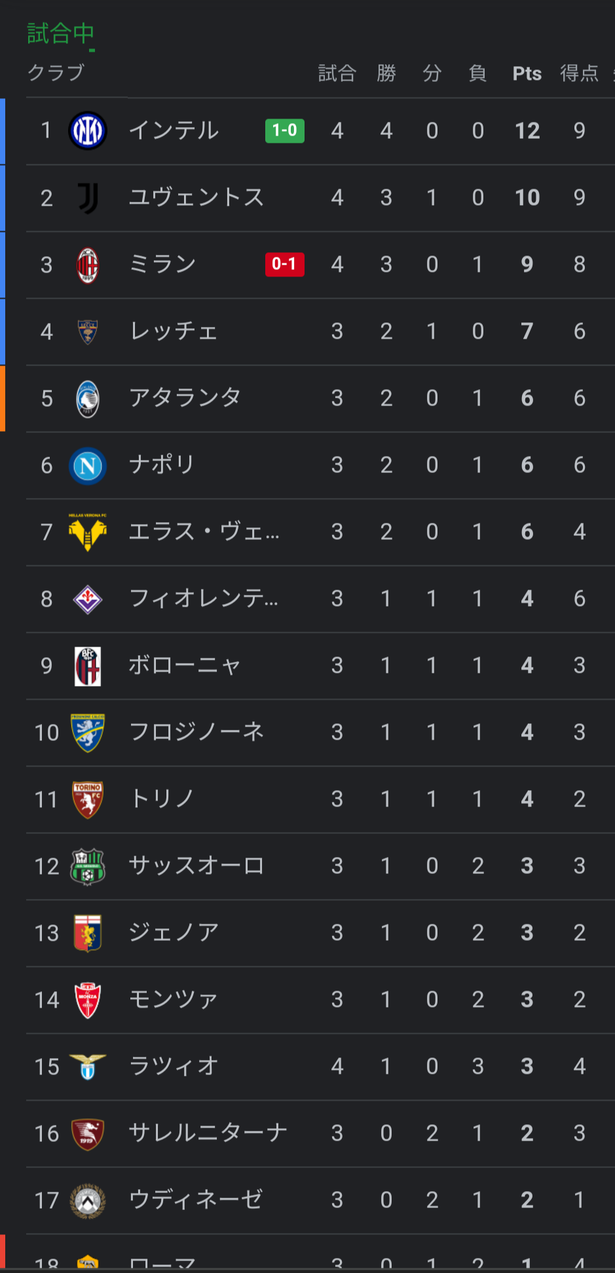615x1273 pixels.
Task: Select the Pts column header
Action: point(527,74)
